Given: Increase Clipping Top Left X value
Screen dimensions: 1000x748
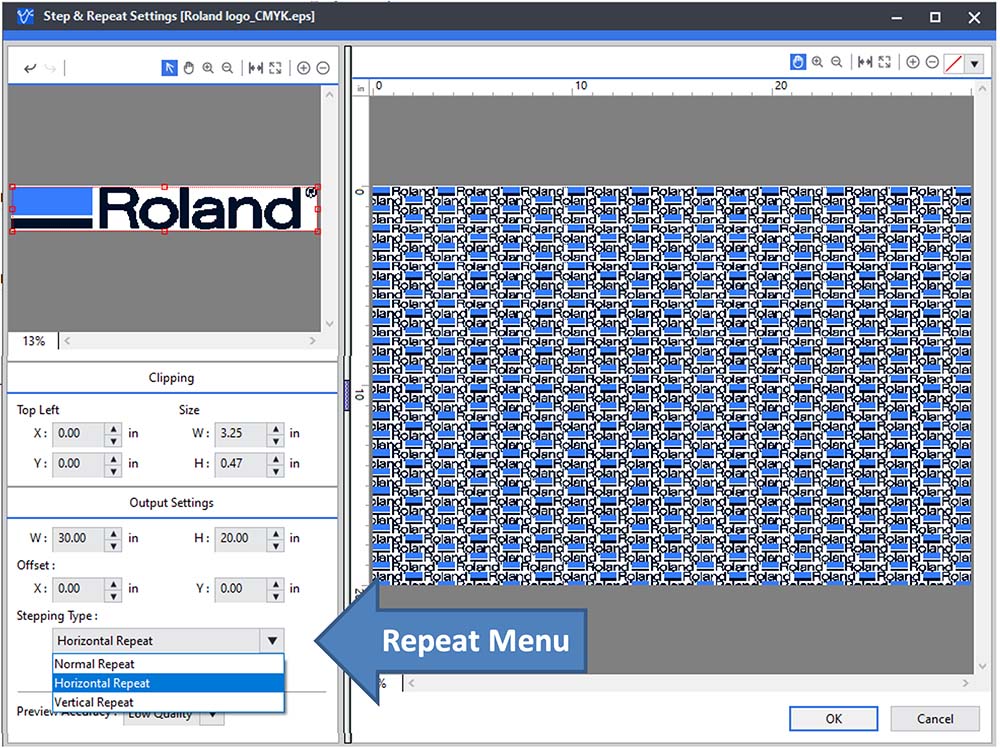Looking at the screenshot, I should pos(114,428).
